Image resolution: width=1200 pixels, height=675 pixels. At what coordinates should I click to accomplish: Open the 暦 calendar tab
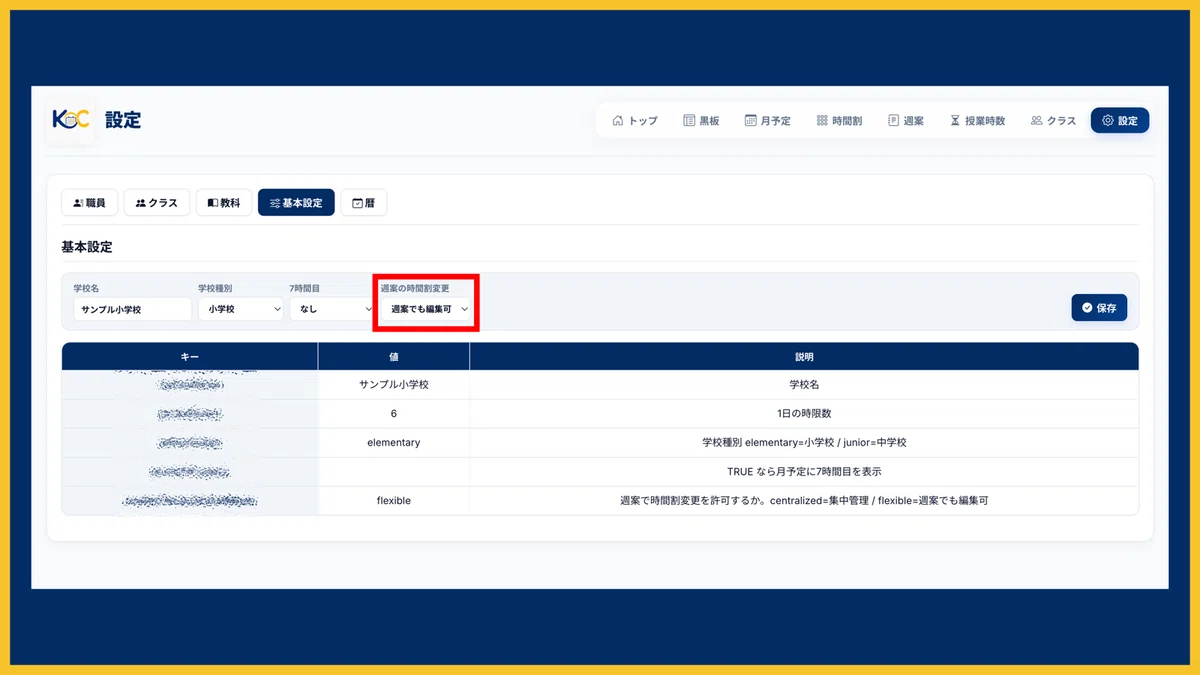click(364, 202)
